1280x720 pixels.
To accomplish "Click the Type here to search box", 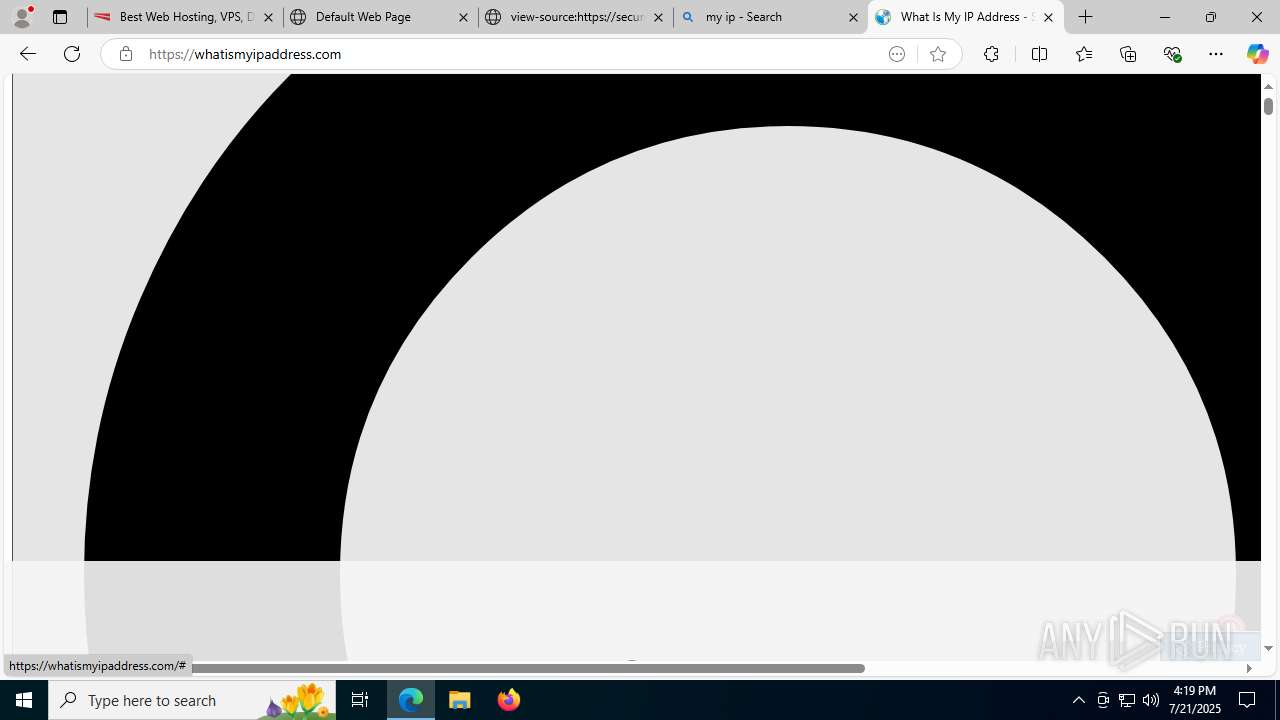I will [192, 700].
